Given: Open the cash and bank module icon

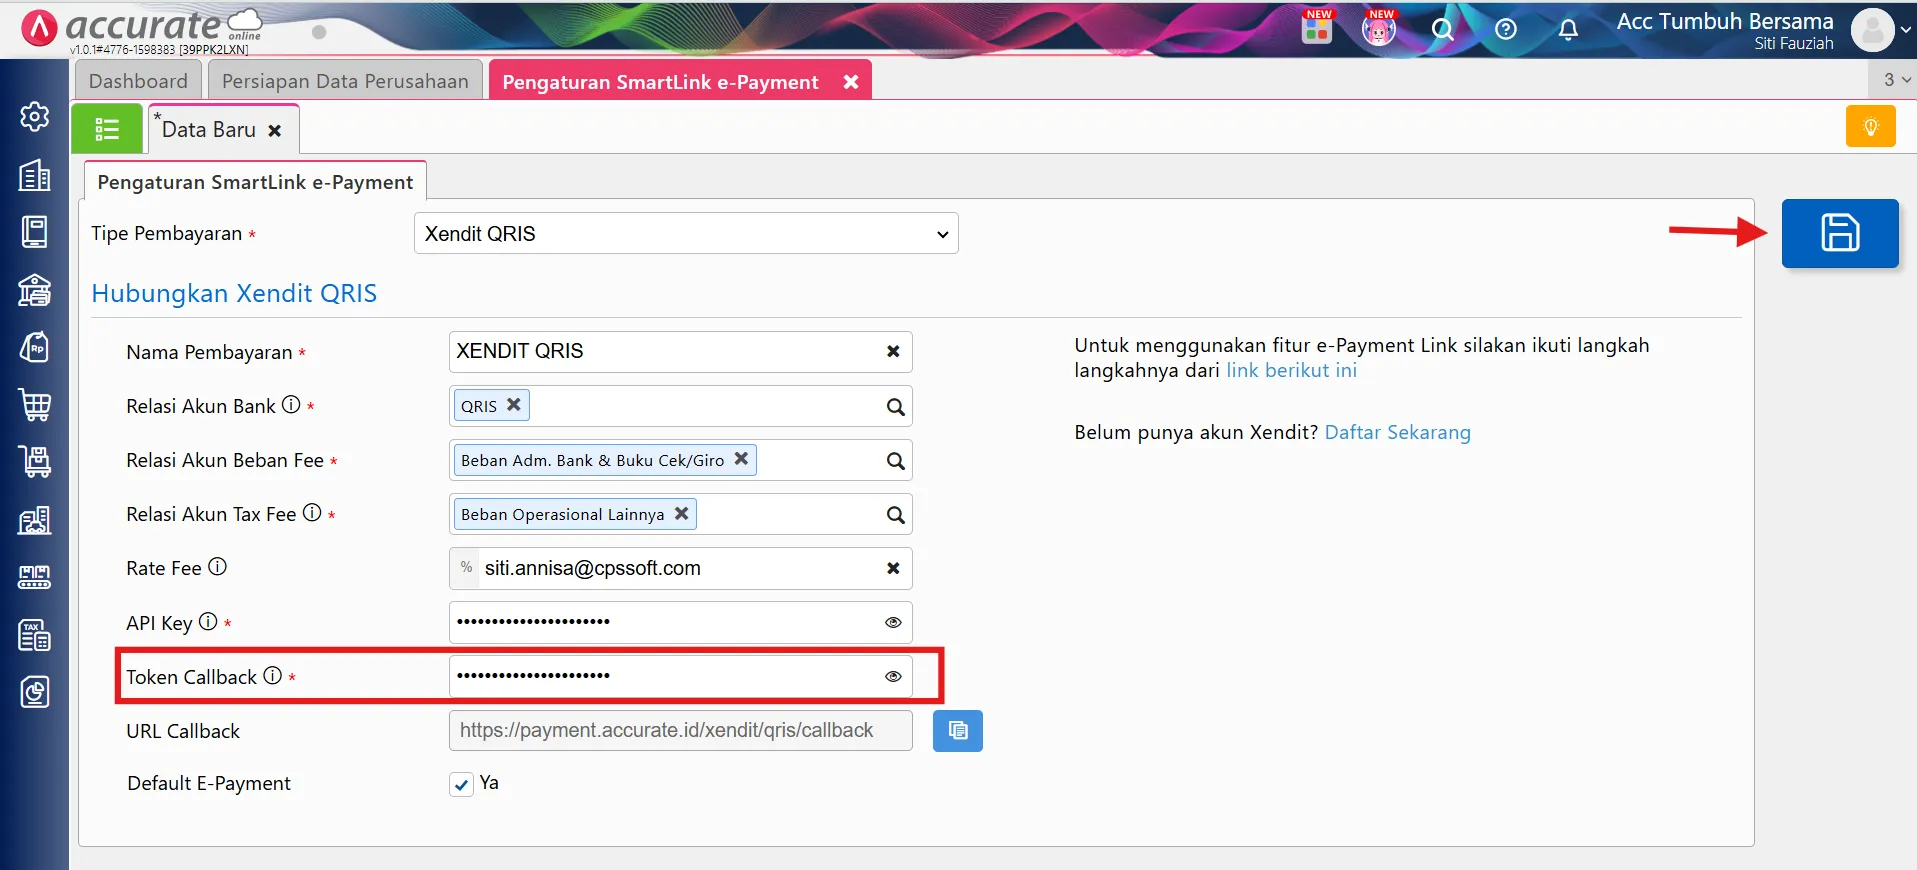Looking at the screenshot, I should click(x=35, y=290).
